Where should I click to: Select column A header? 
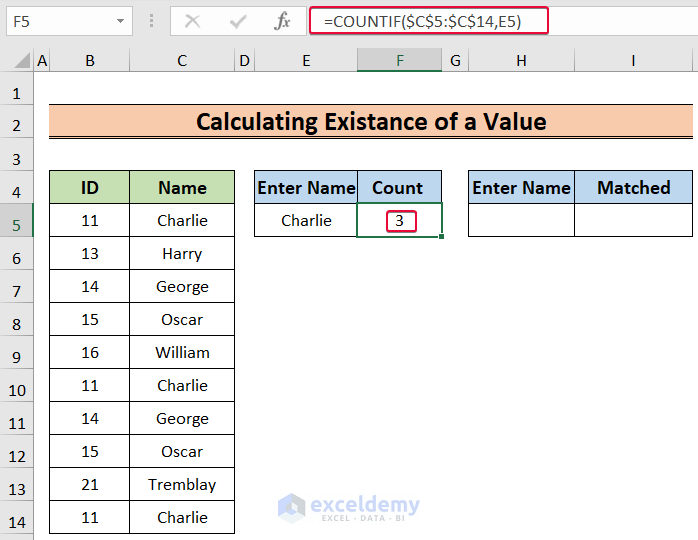tap(42, 61)
